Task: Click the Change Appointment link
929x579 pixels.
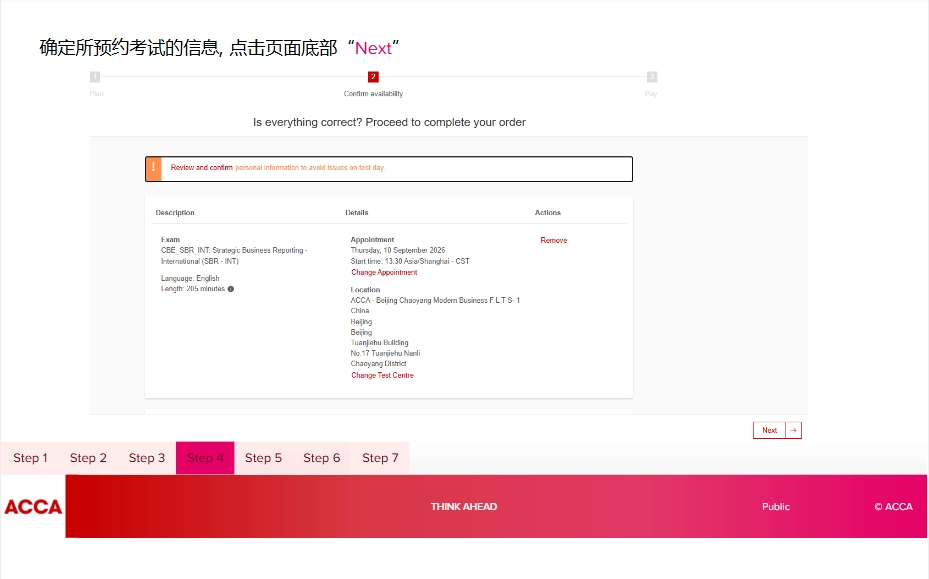Action: (x=384, y=273)
